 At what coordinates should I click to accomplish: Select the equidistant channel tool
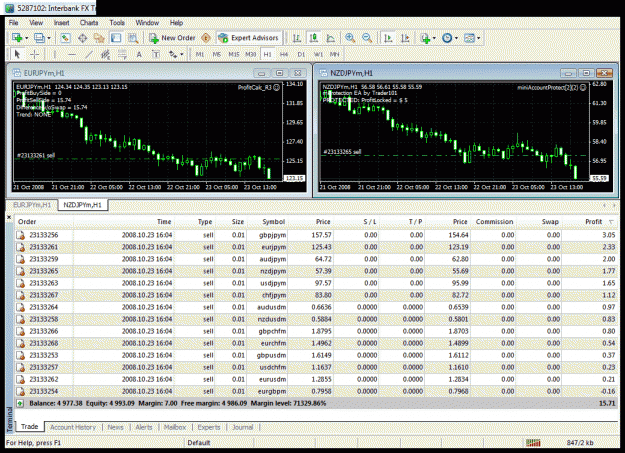(105, 54)
